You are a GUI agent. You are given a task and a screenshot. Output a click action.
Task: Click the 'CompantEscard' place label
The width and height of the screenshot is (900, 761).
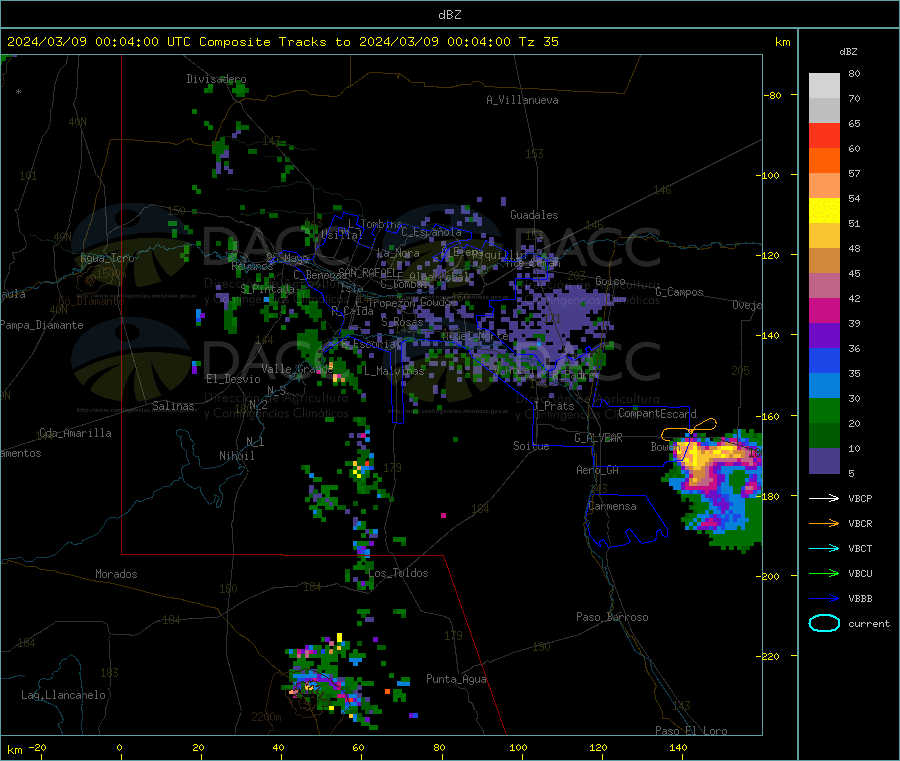[657, 414]
